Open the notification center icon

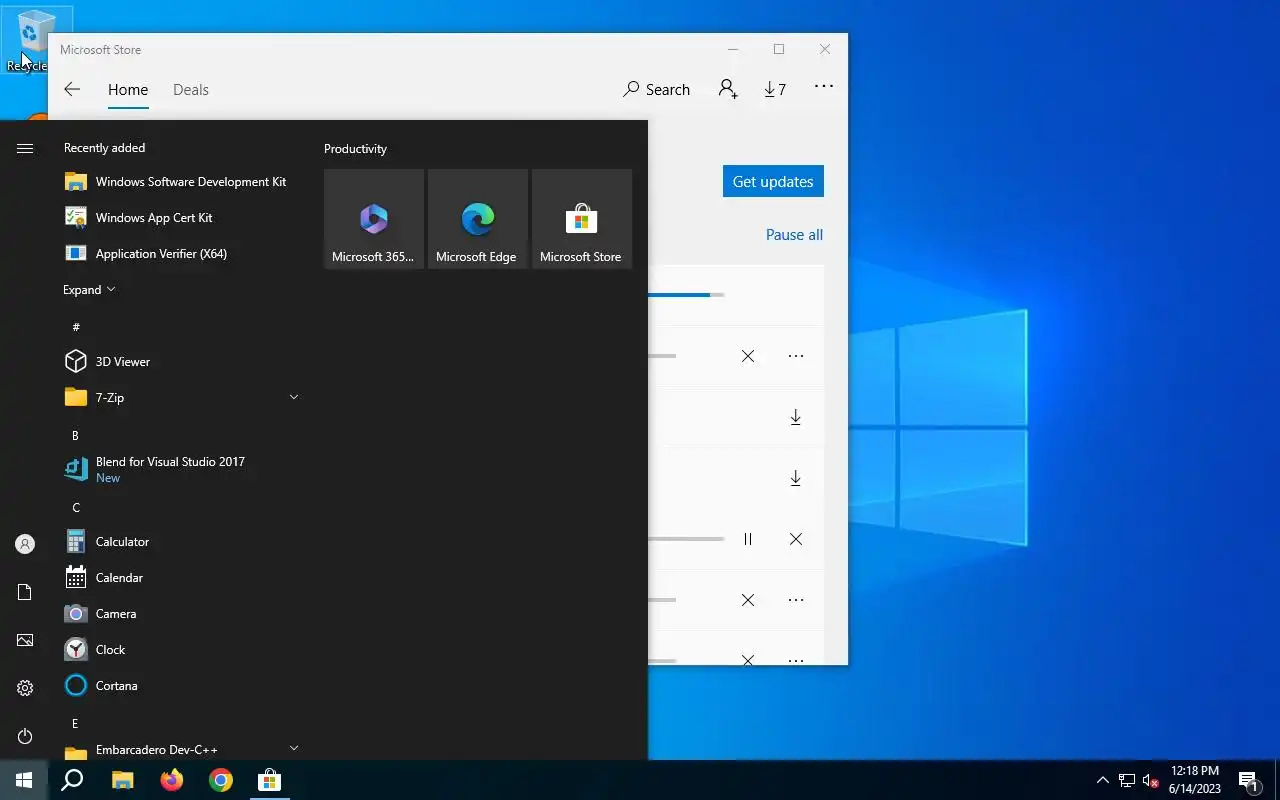point(1248,780)
